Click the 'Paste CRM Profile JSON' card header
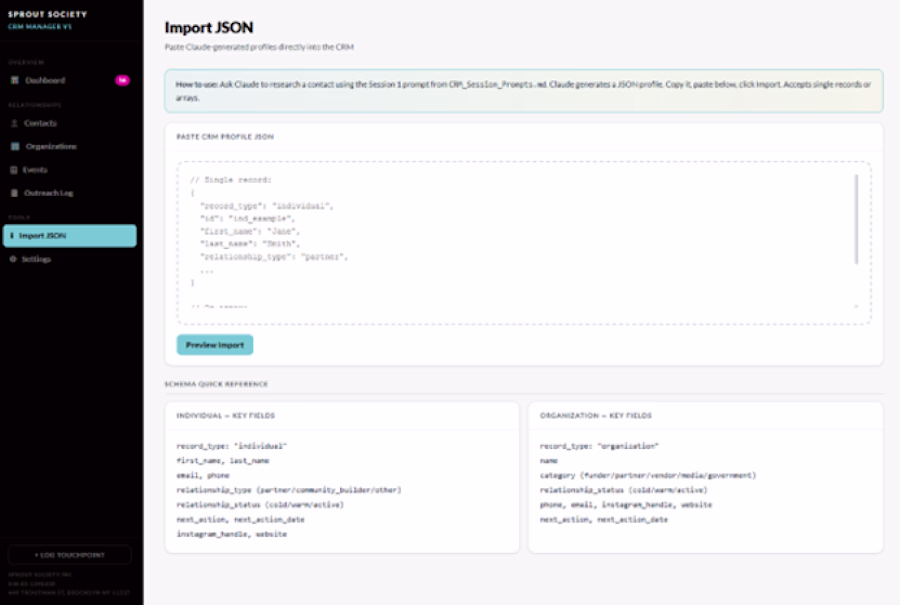The image size is (900, 605). [225, 137]
